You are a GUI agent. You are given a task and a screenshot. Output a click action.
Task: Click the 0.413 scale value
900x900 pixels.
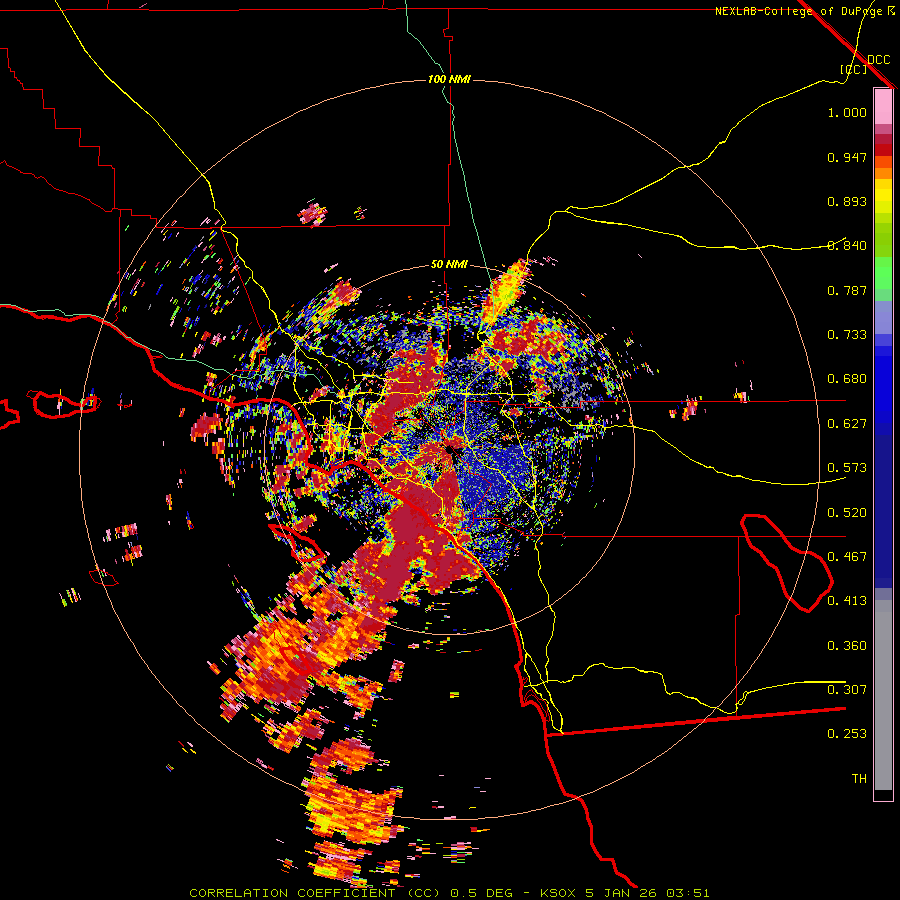[x=847, y=601]
